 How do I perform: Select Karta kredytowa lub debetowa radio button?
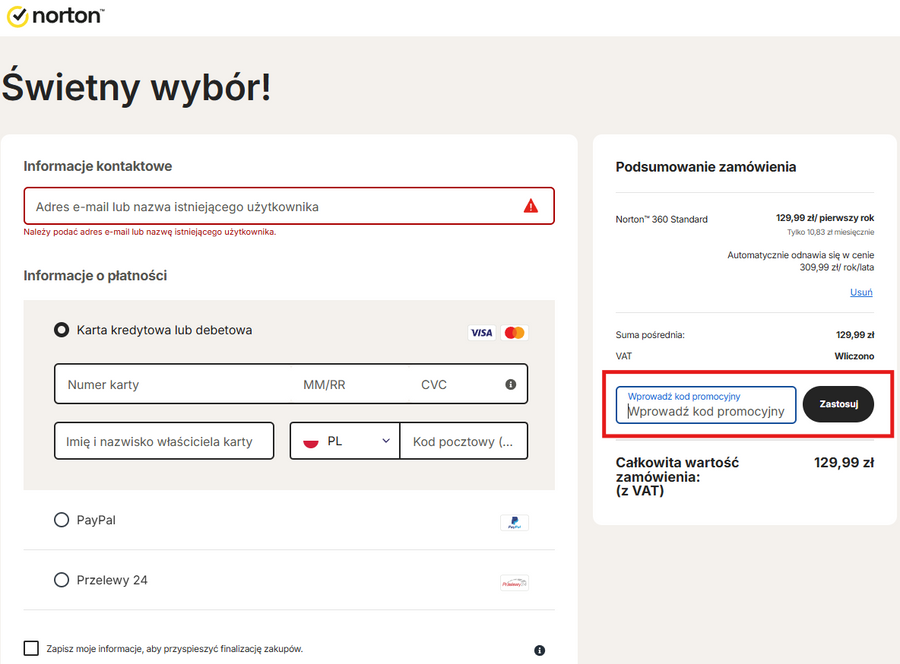pos(62,330)
